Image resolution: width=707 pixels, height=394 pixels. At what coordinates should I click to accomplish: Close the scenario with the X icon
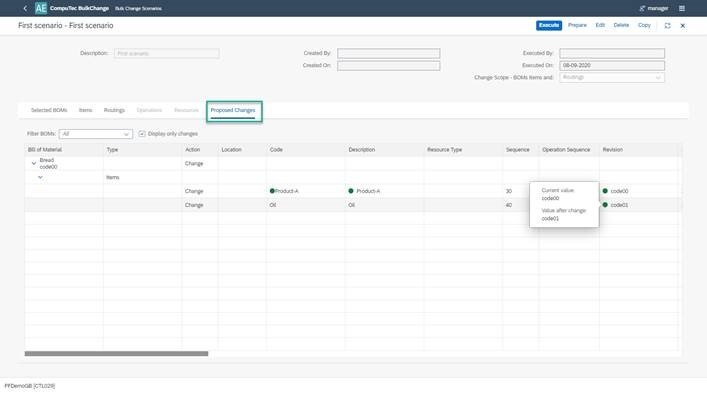tap(683, 26)
